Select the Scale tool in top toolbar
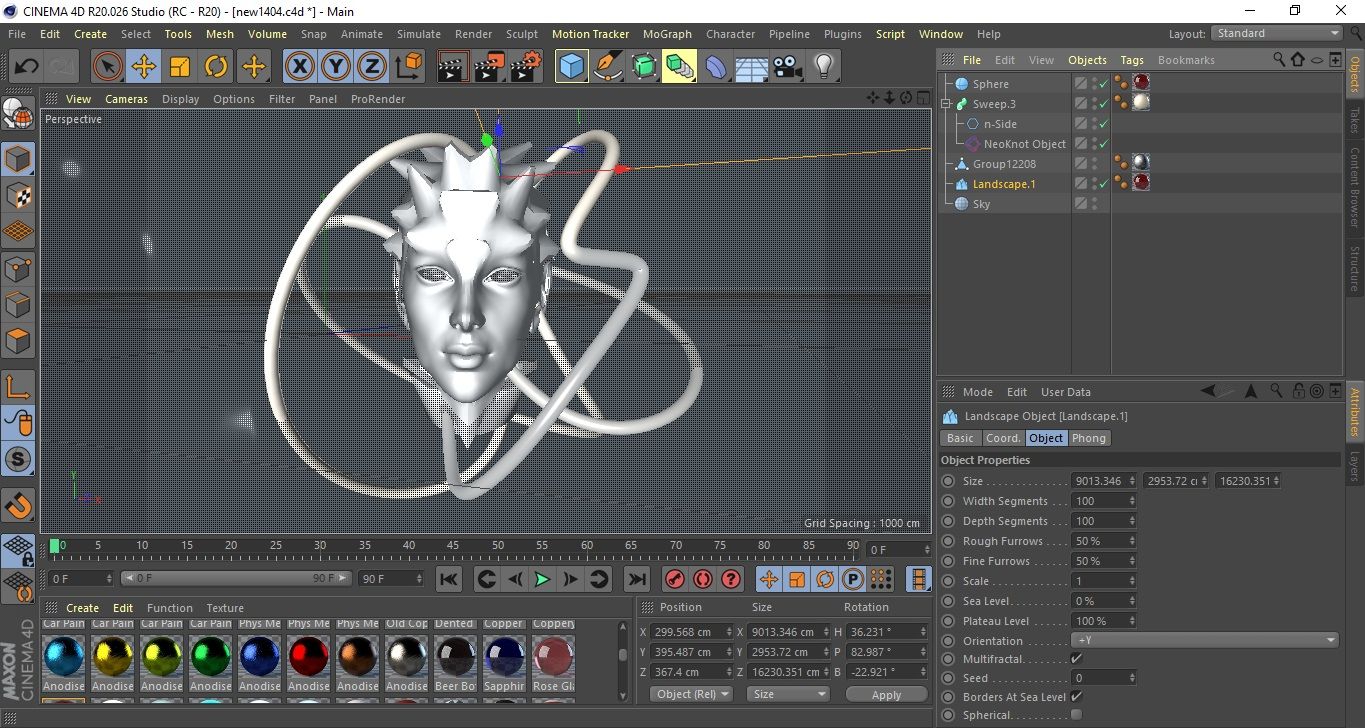This screenshot has width=1365, height=728. 180,67
